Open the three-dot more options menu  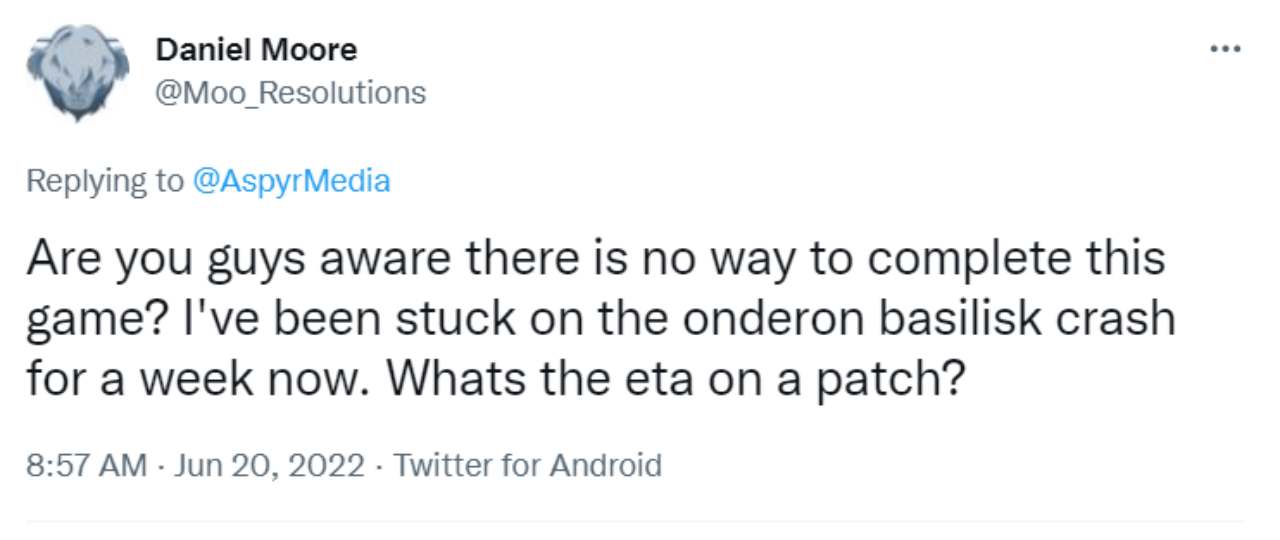[1225, 47]
